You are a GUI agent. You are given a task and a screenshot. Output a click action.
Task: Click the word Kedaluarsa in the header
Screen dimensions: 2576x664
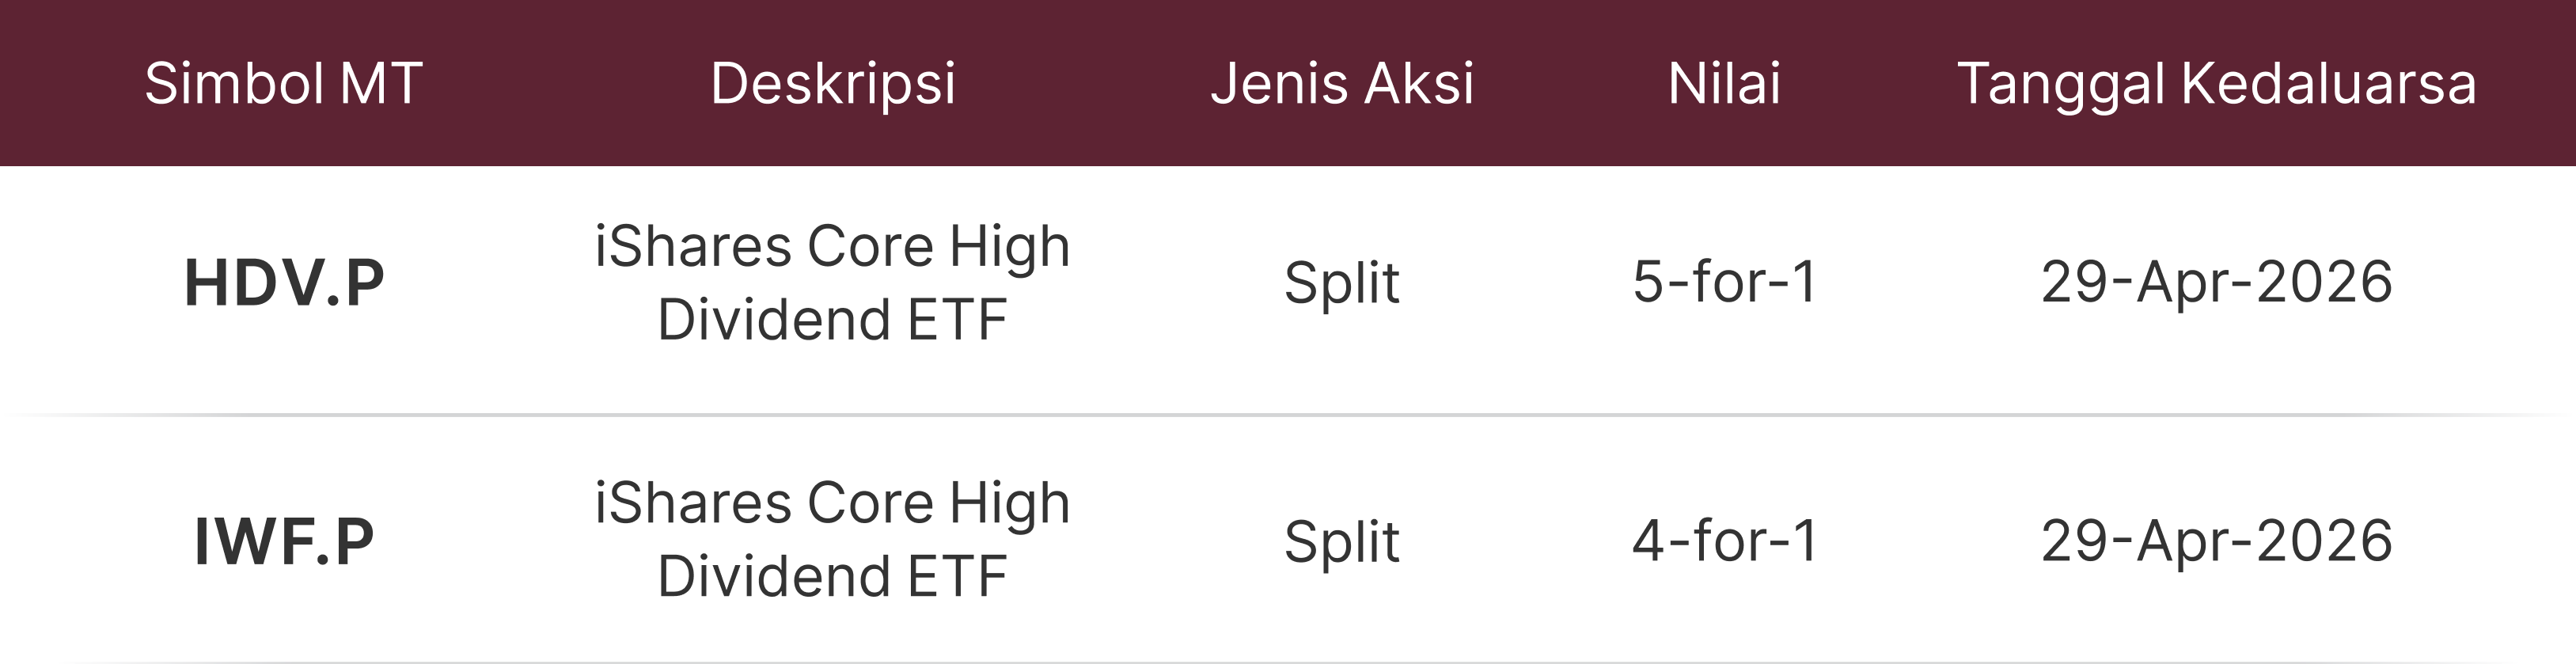[x=2328, y=83]
